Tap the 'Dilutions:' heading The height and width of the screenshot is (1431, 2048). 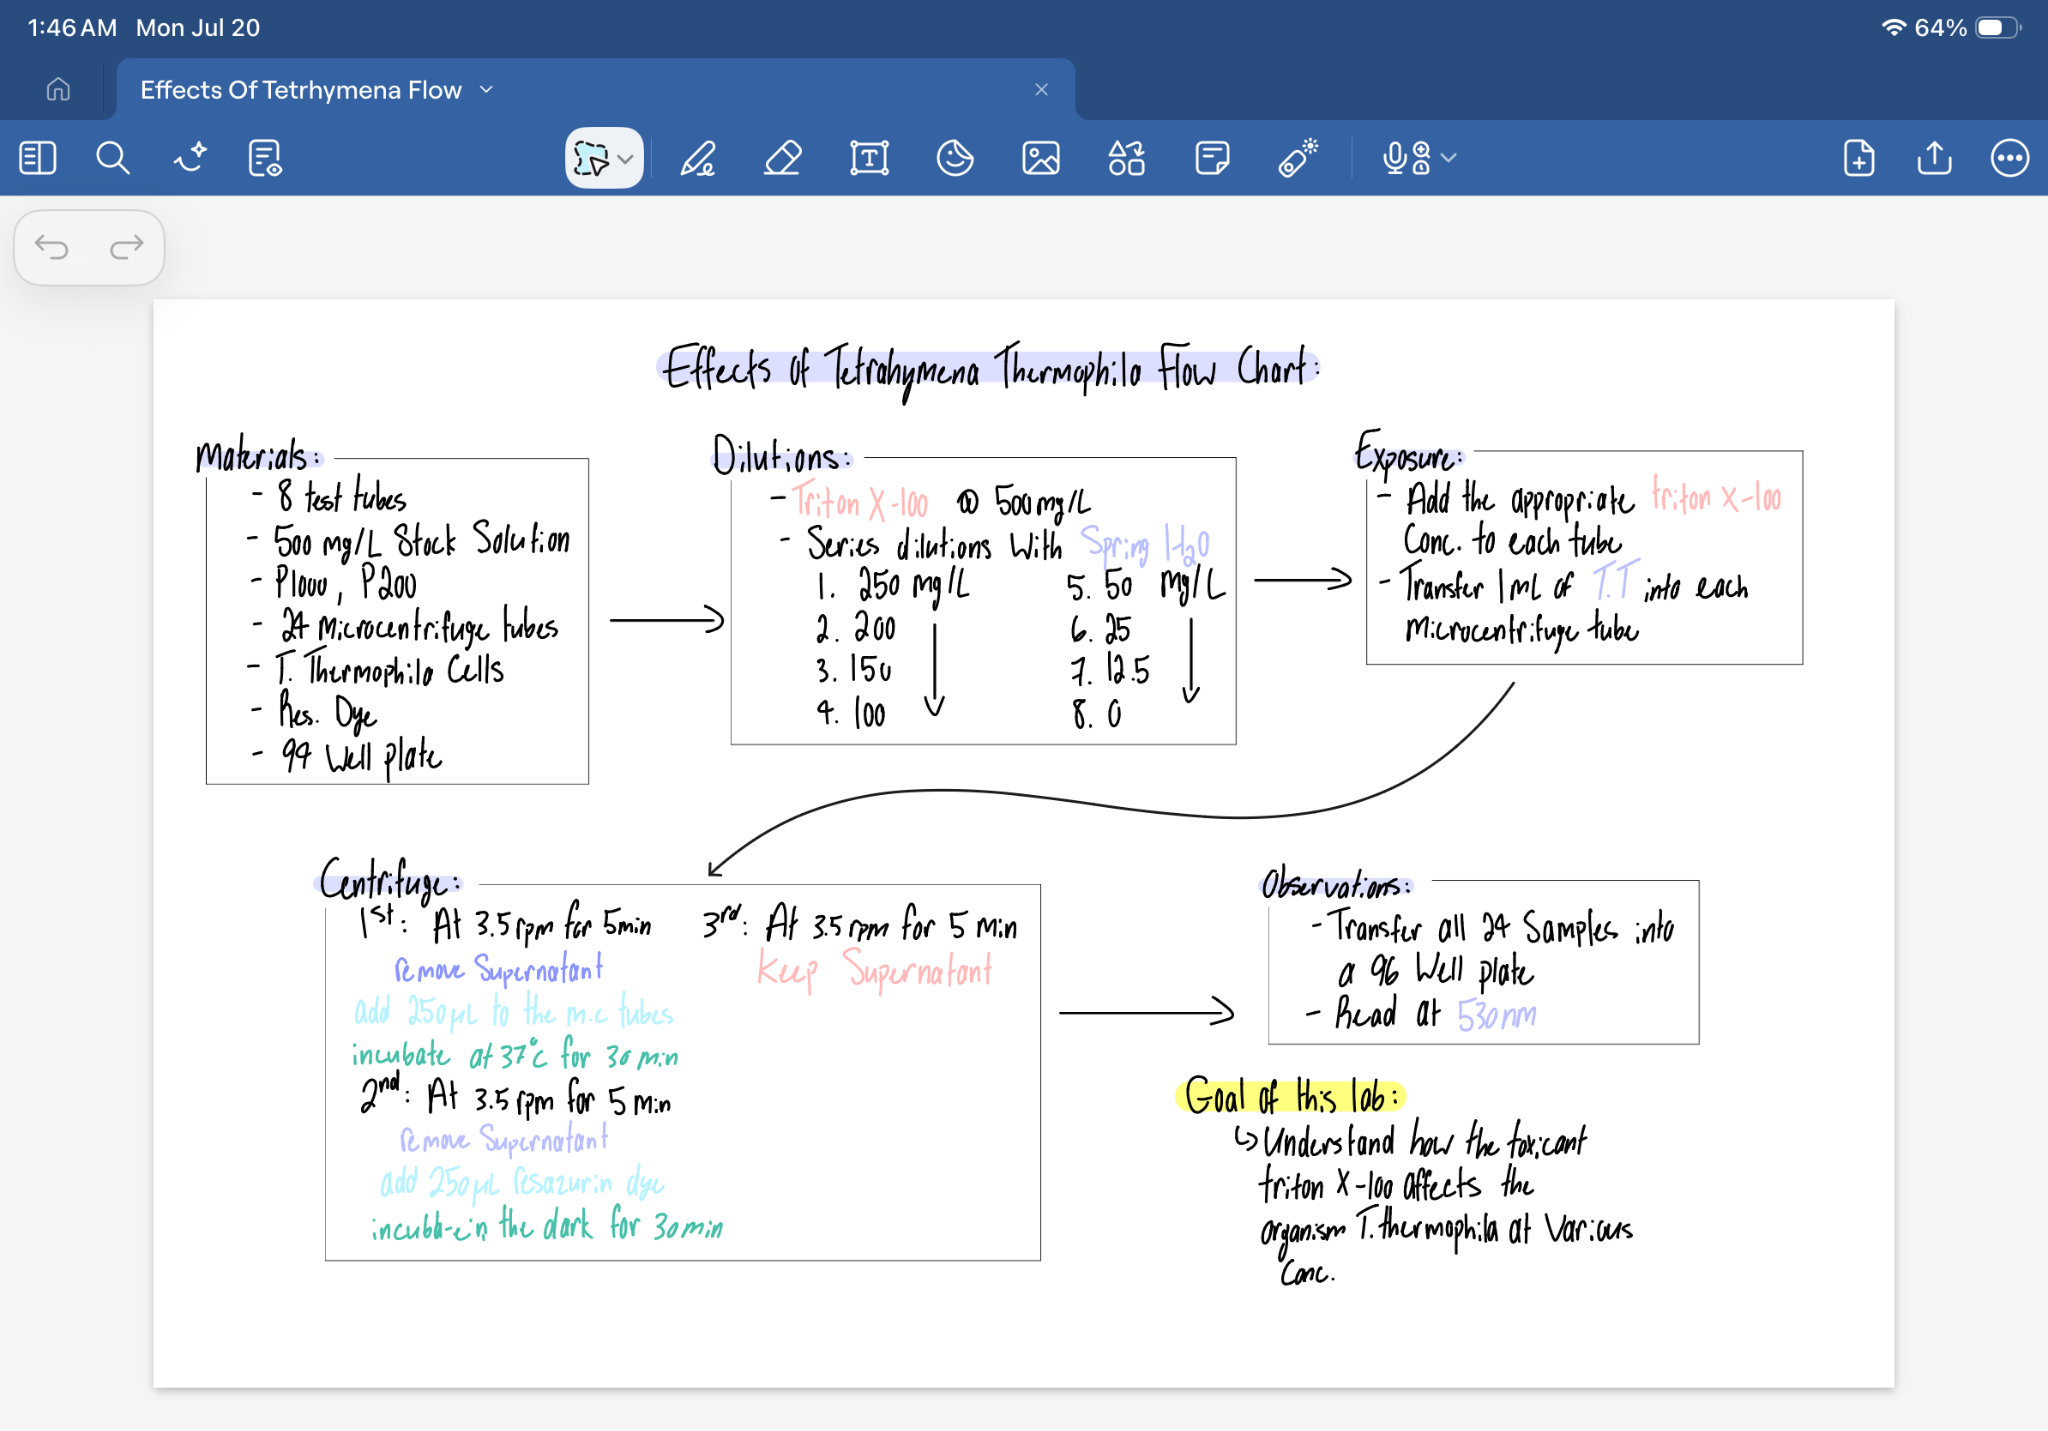(x=781, y=454)
